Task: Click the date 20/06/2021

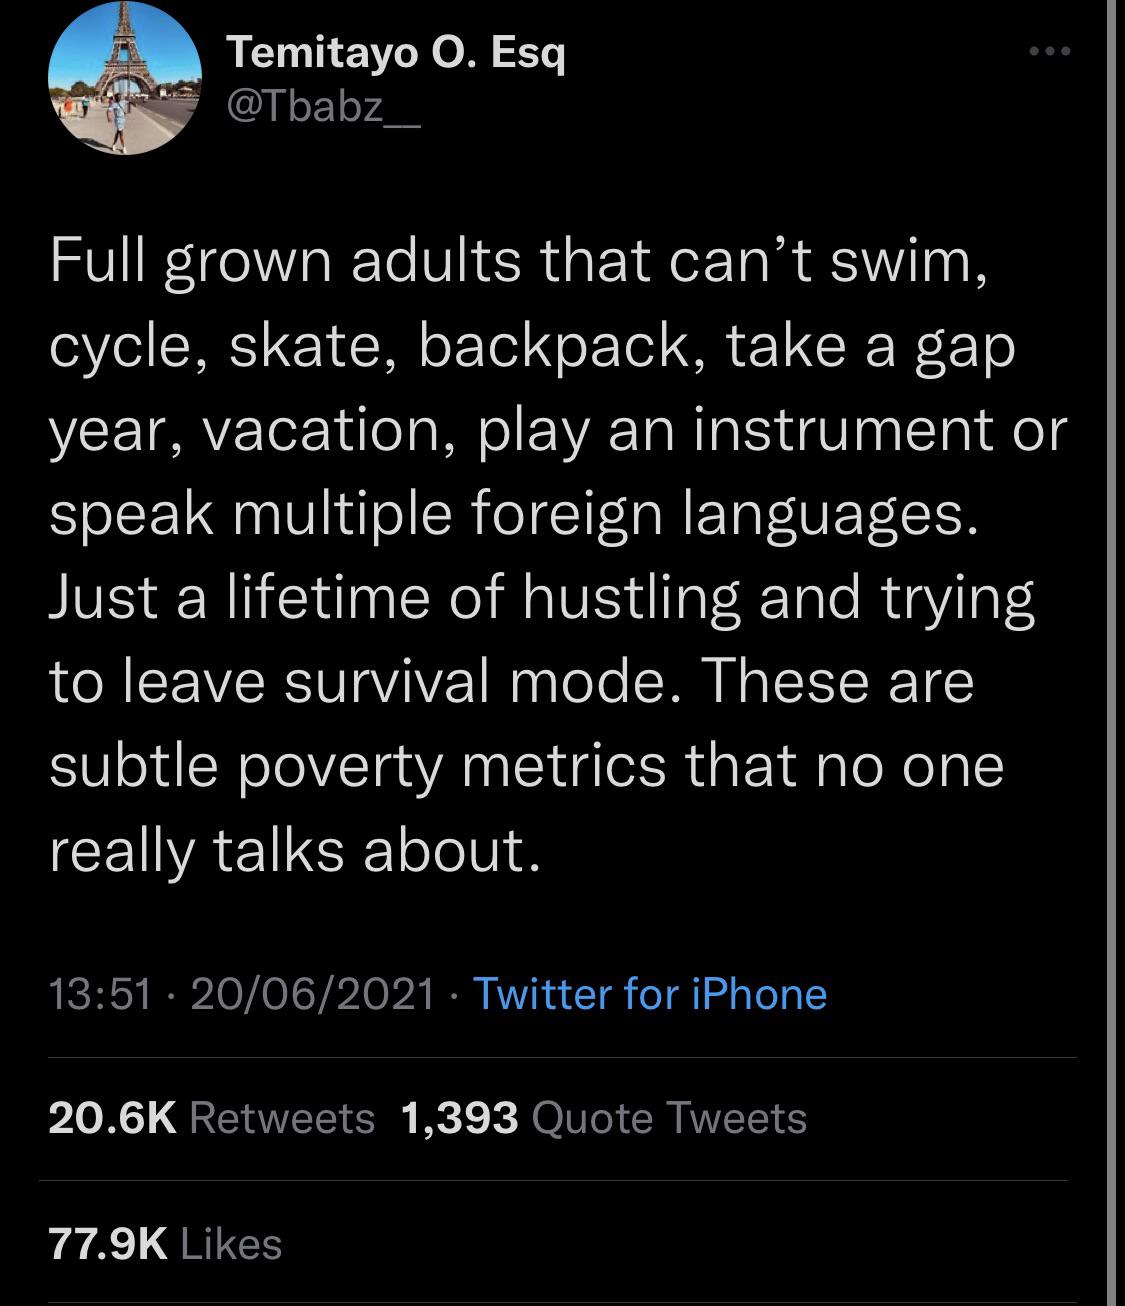Action: [x=310, y=993]
